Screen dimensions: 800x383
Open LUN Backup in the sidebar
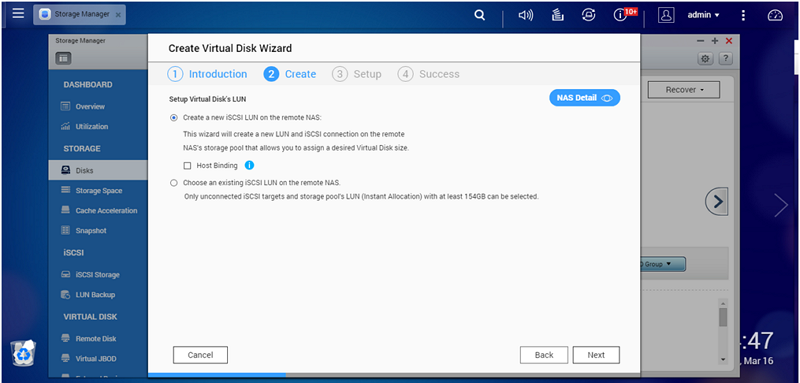(x=95, y=295)
